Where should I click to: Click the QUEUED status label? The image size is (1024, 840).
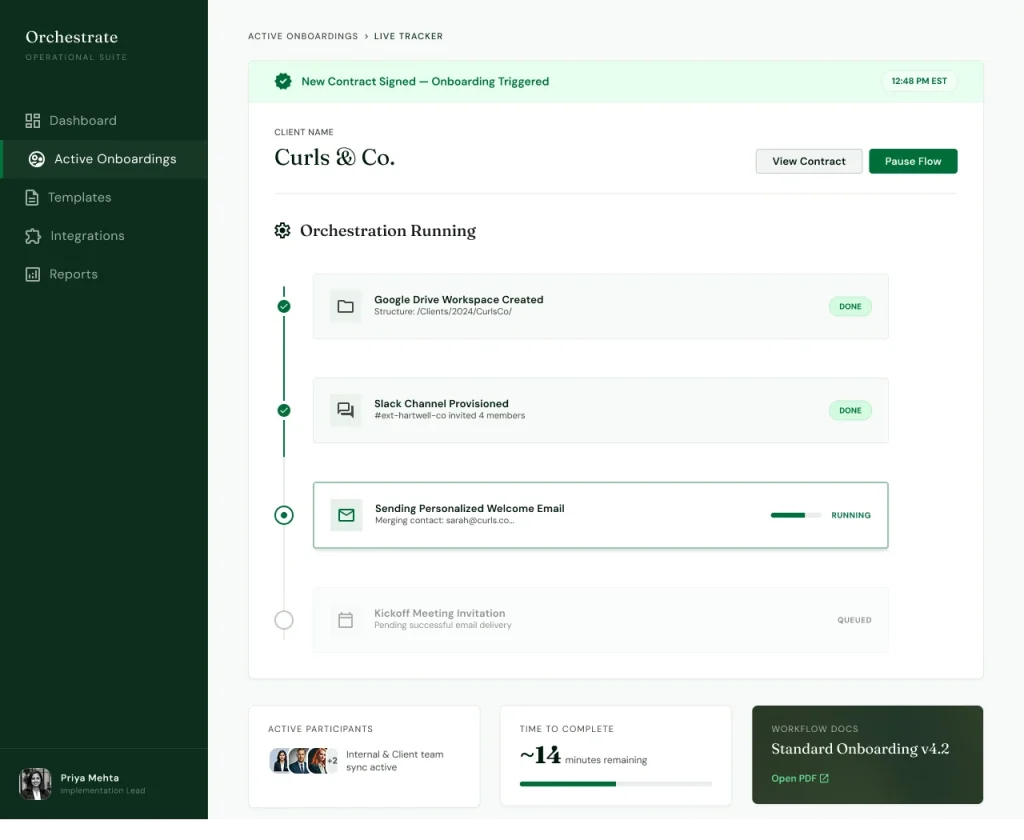pos(854,620)
